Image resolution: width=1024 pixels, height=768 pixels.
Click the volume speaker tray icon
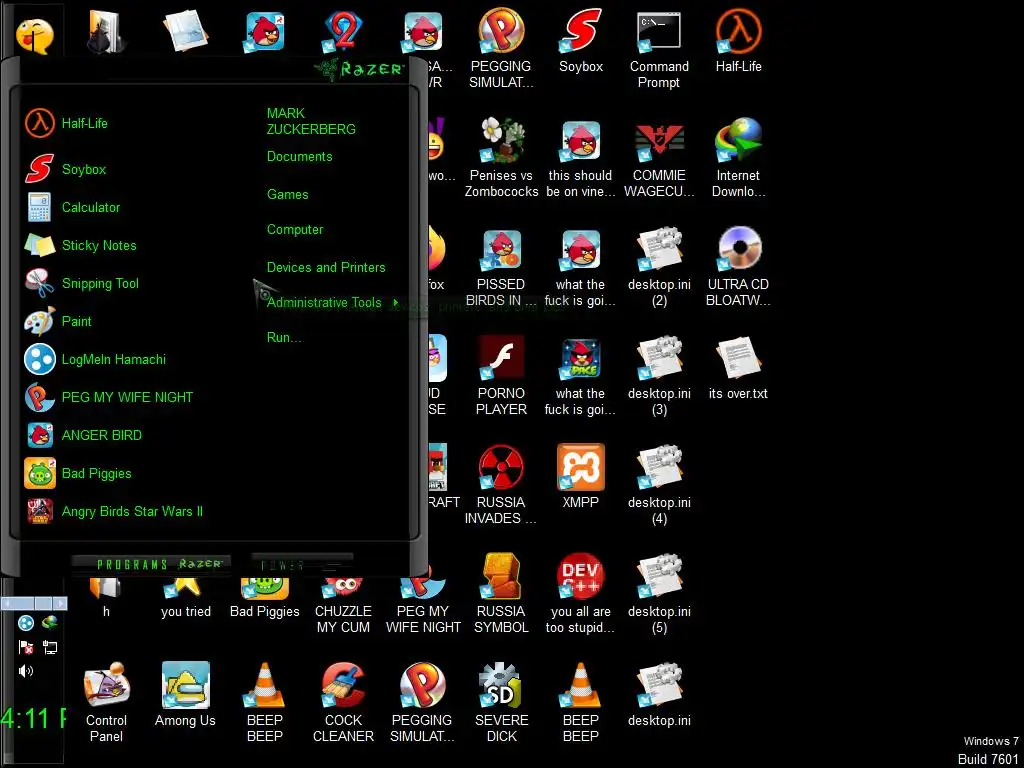tap(25, 671)
